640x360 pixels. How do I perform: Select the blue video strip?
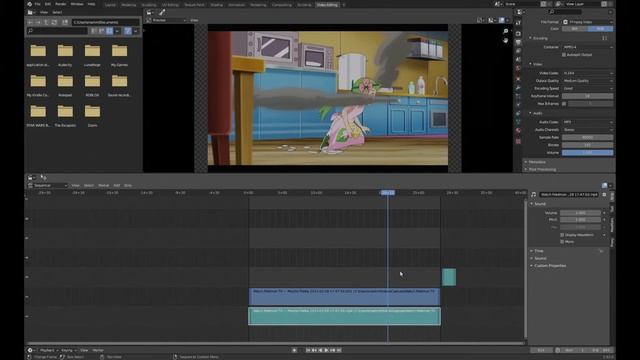point(344,297)
